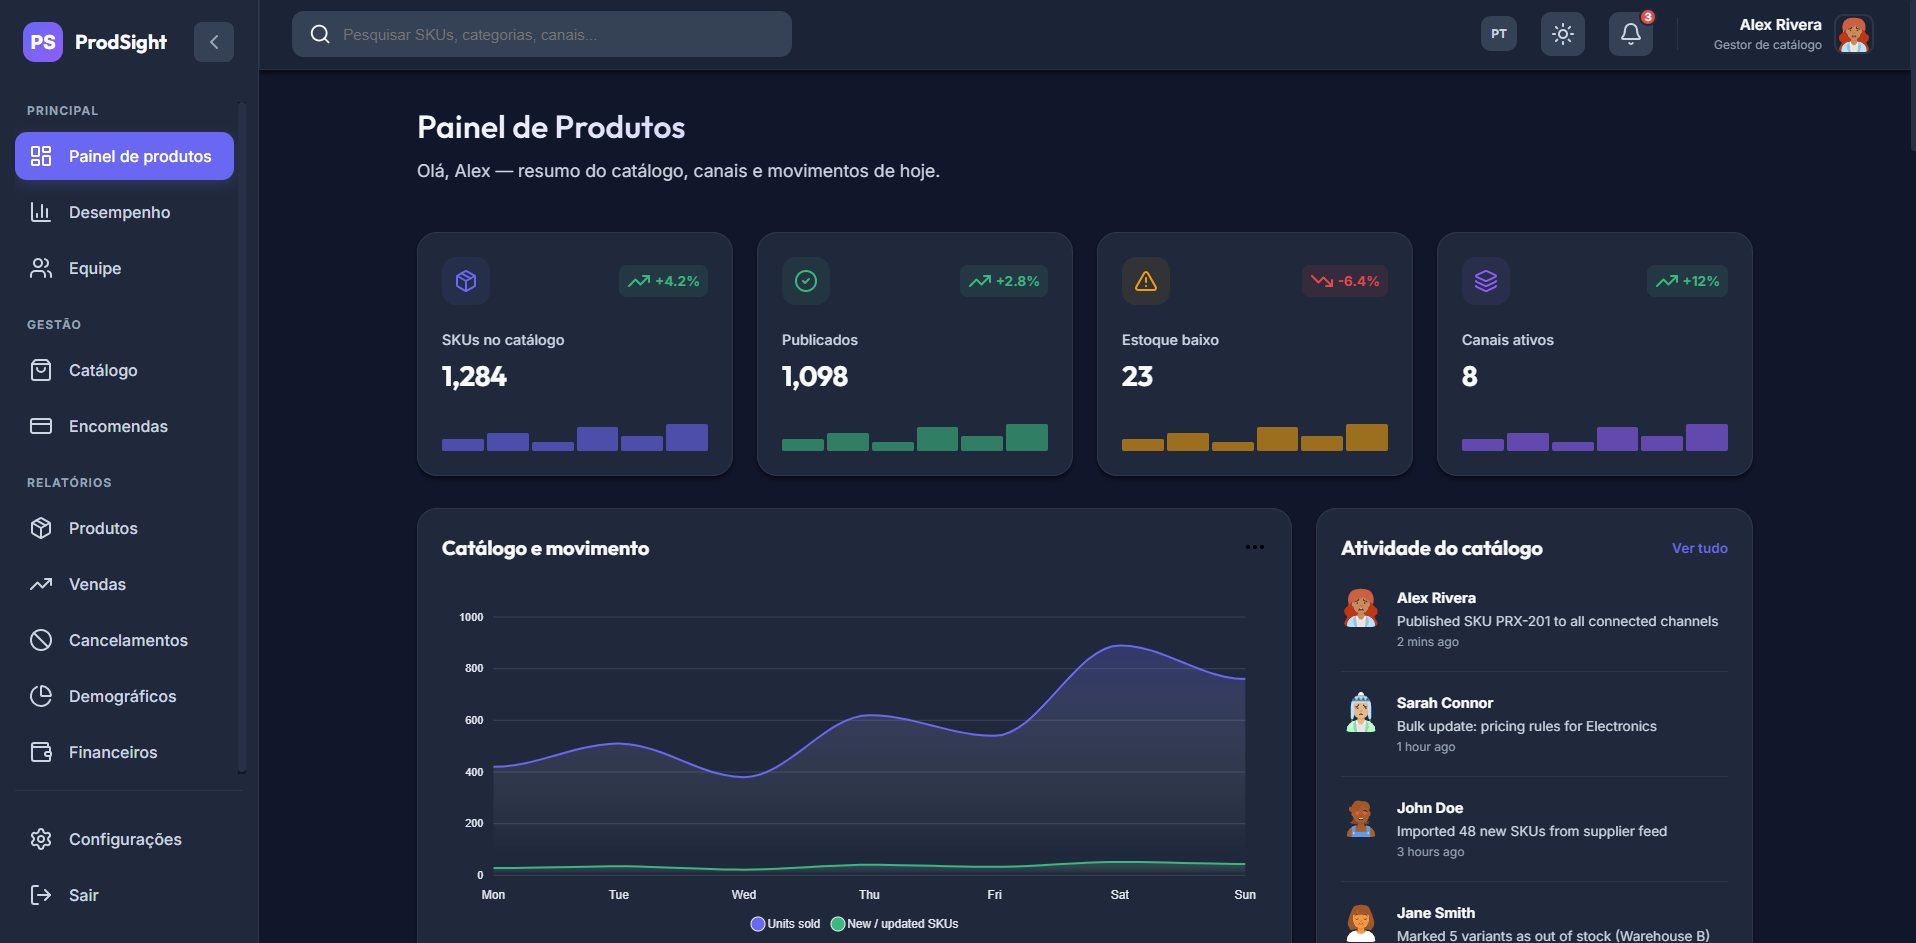Image resolution: width=1916 pixels, height=943 pixels.
Task: Open Encomendas from the sidebar
Action: pos(124,426)
